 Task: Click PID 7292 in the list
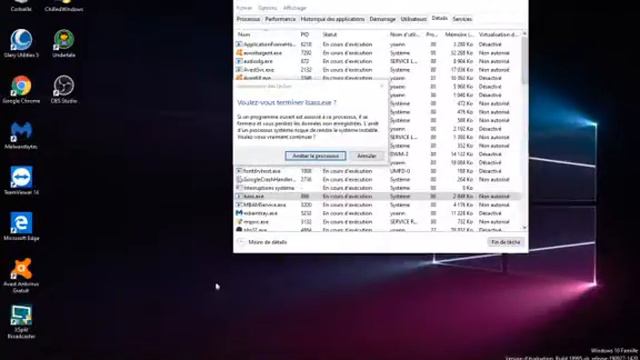(x=306, y=53)
